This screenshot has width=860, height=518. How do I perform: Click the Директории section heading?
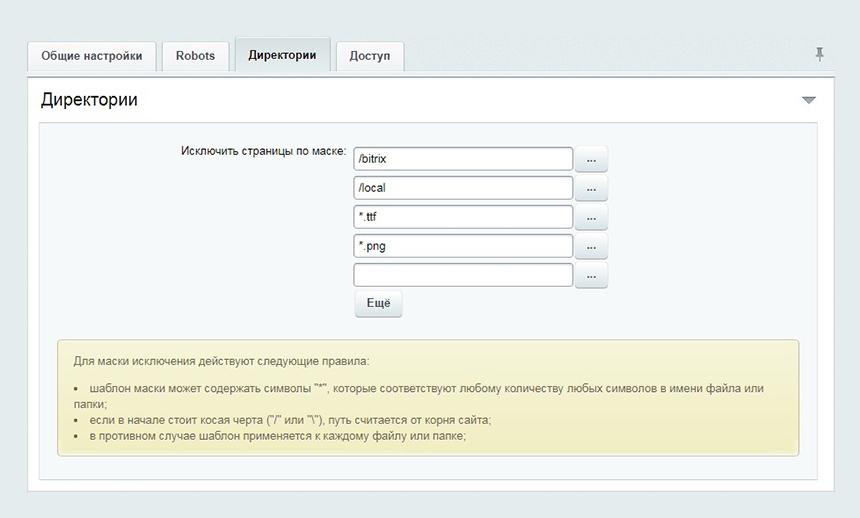pos(89,100)
